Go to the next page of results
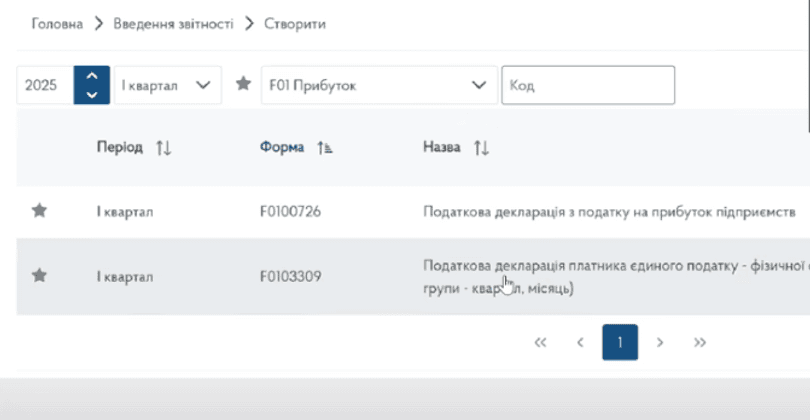The image size is (810, 420). point(660,343)
